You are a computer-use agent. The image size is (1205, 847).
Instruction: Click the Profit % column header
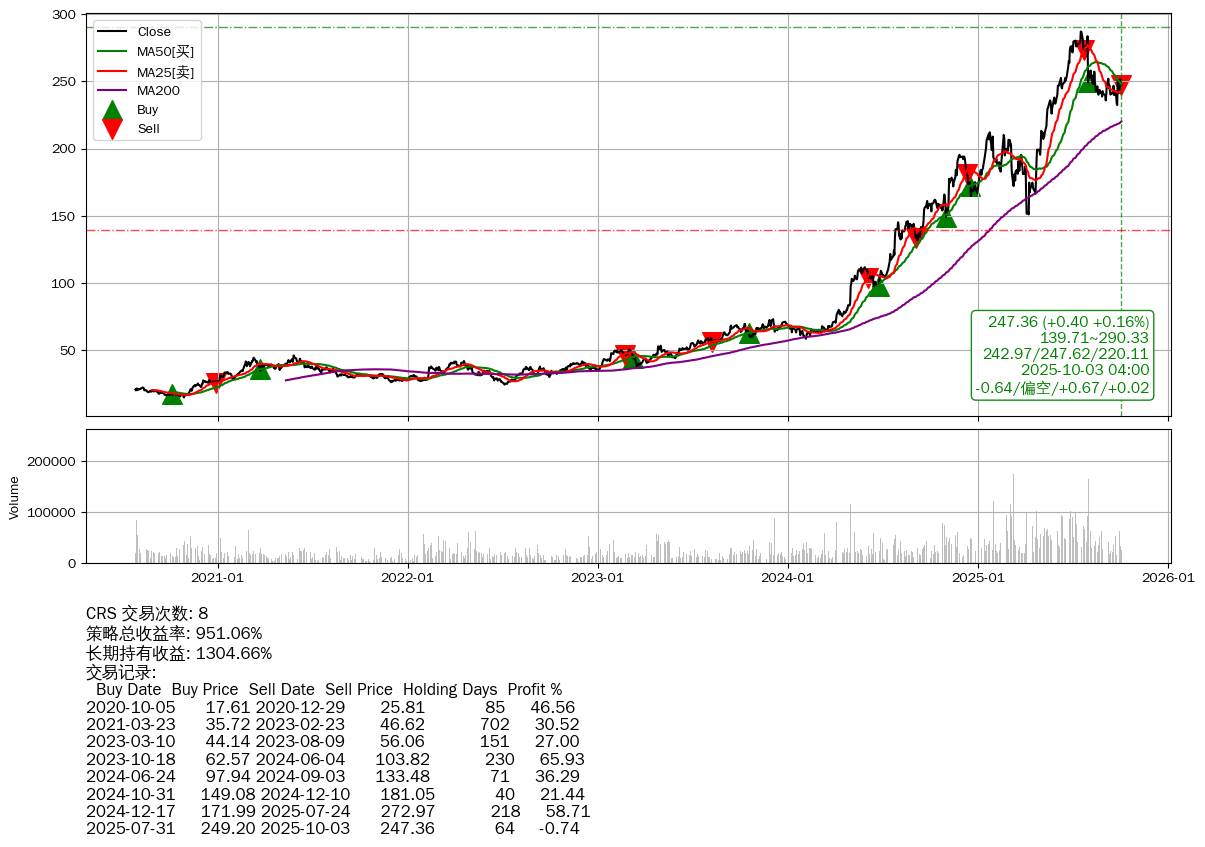tap(534, 690)
